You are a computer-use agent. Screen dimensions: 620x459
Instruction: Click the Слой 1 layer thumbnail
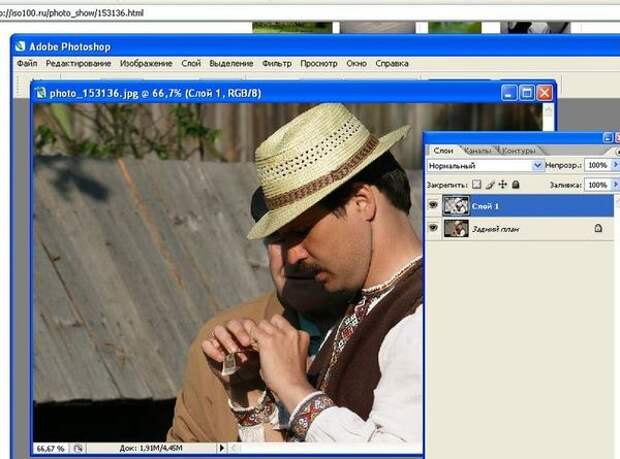456,206
